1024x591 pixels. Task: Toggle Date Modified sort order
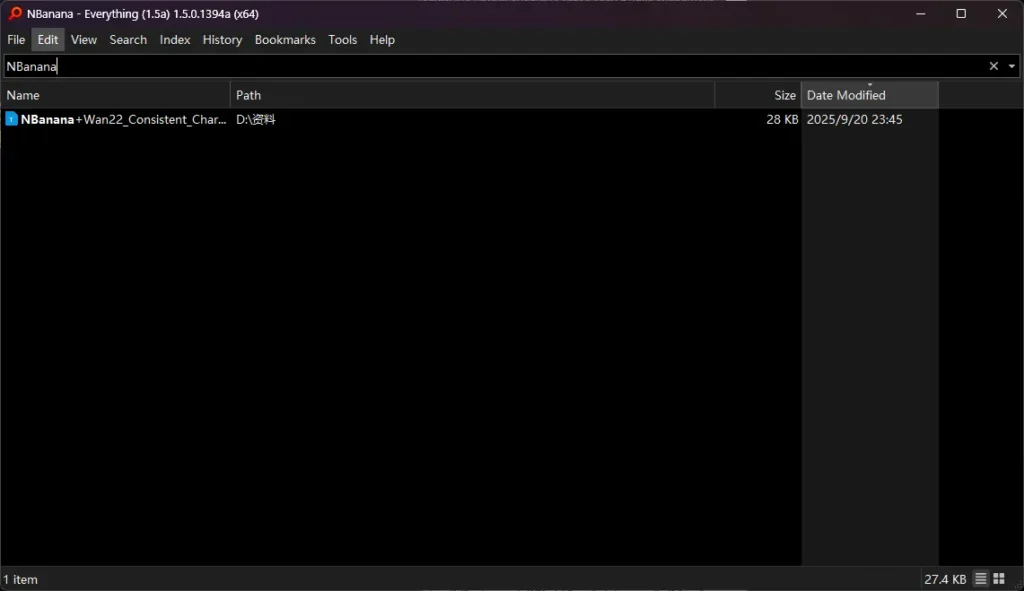[x=868, y=95]
